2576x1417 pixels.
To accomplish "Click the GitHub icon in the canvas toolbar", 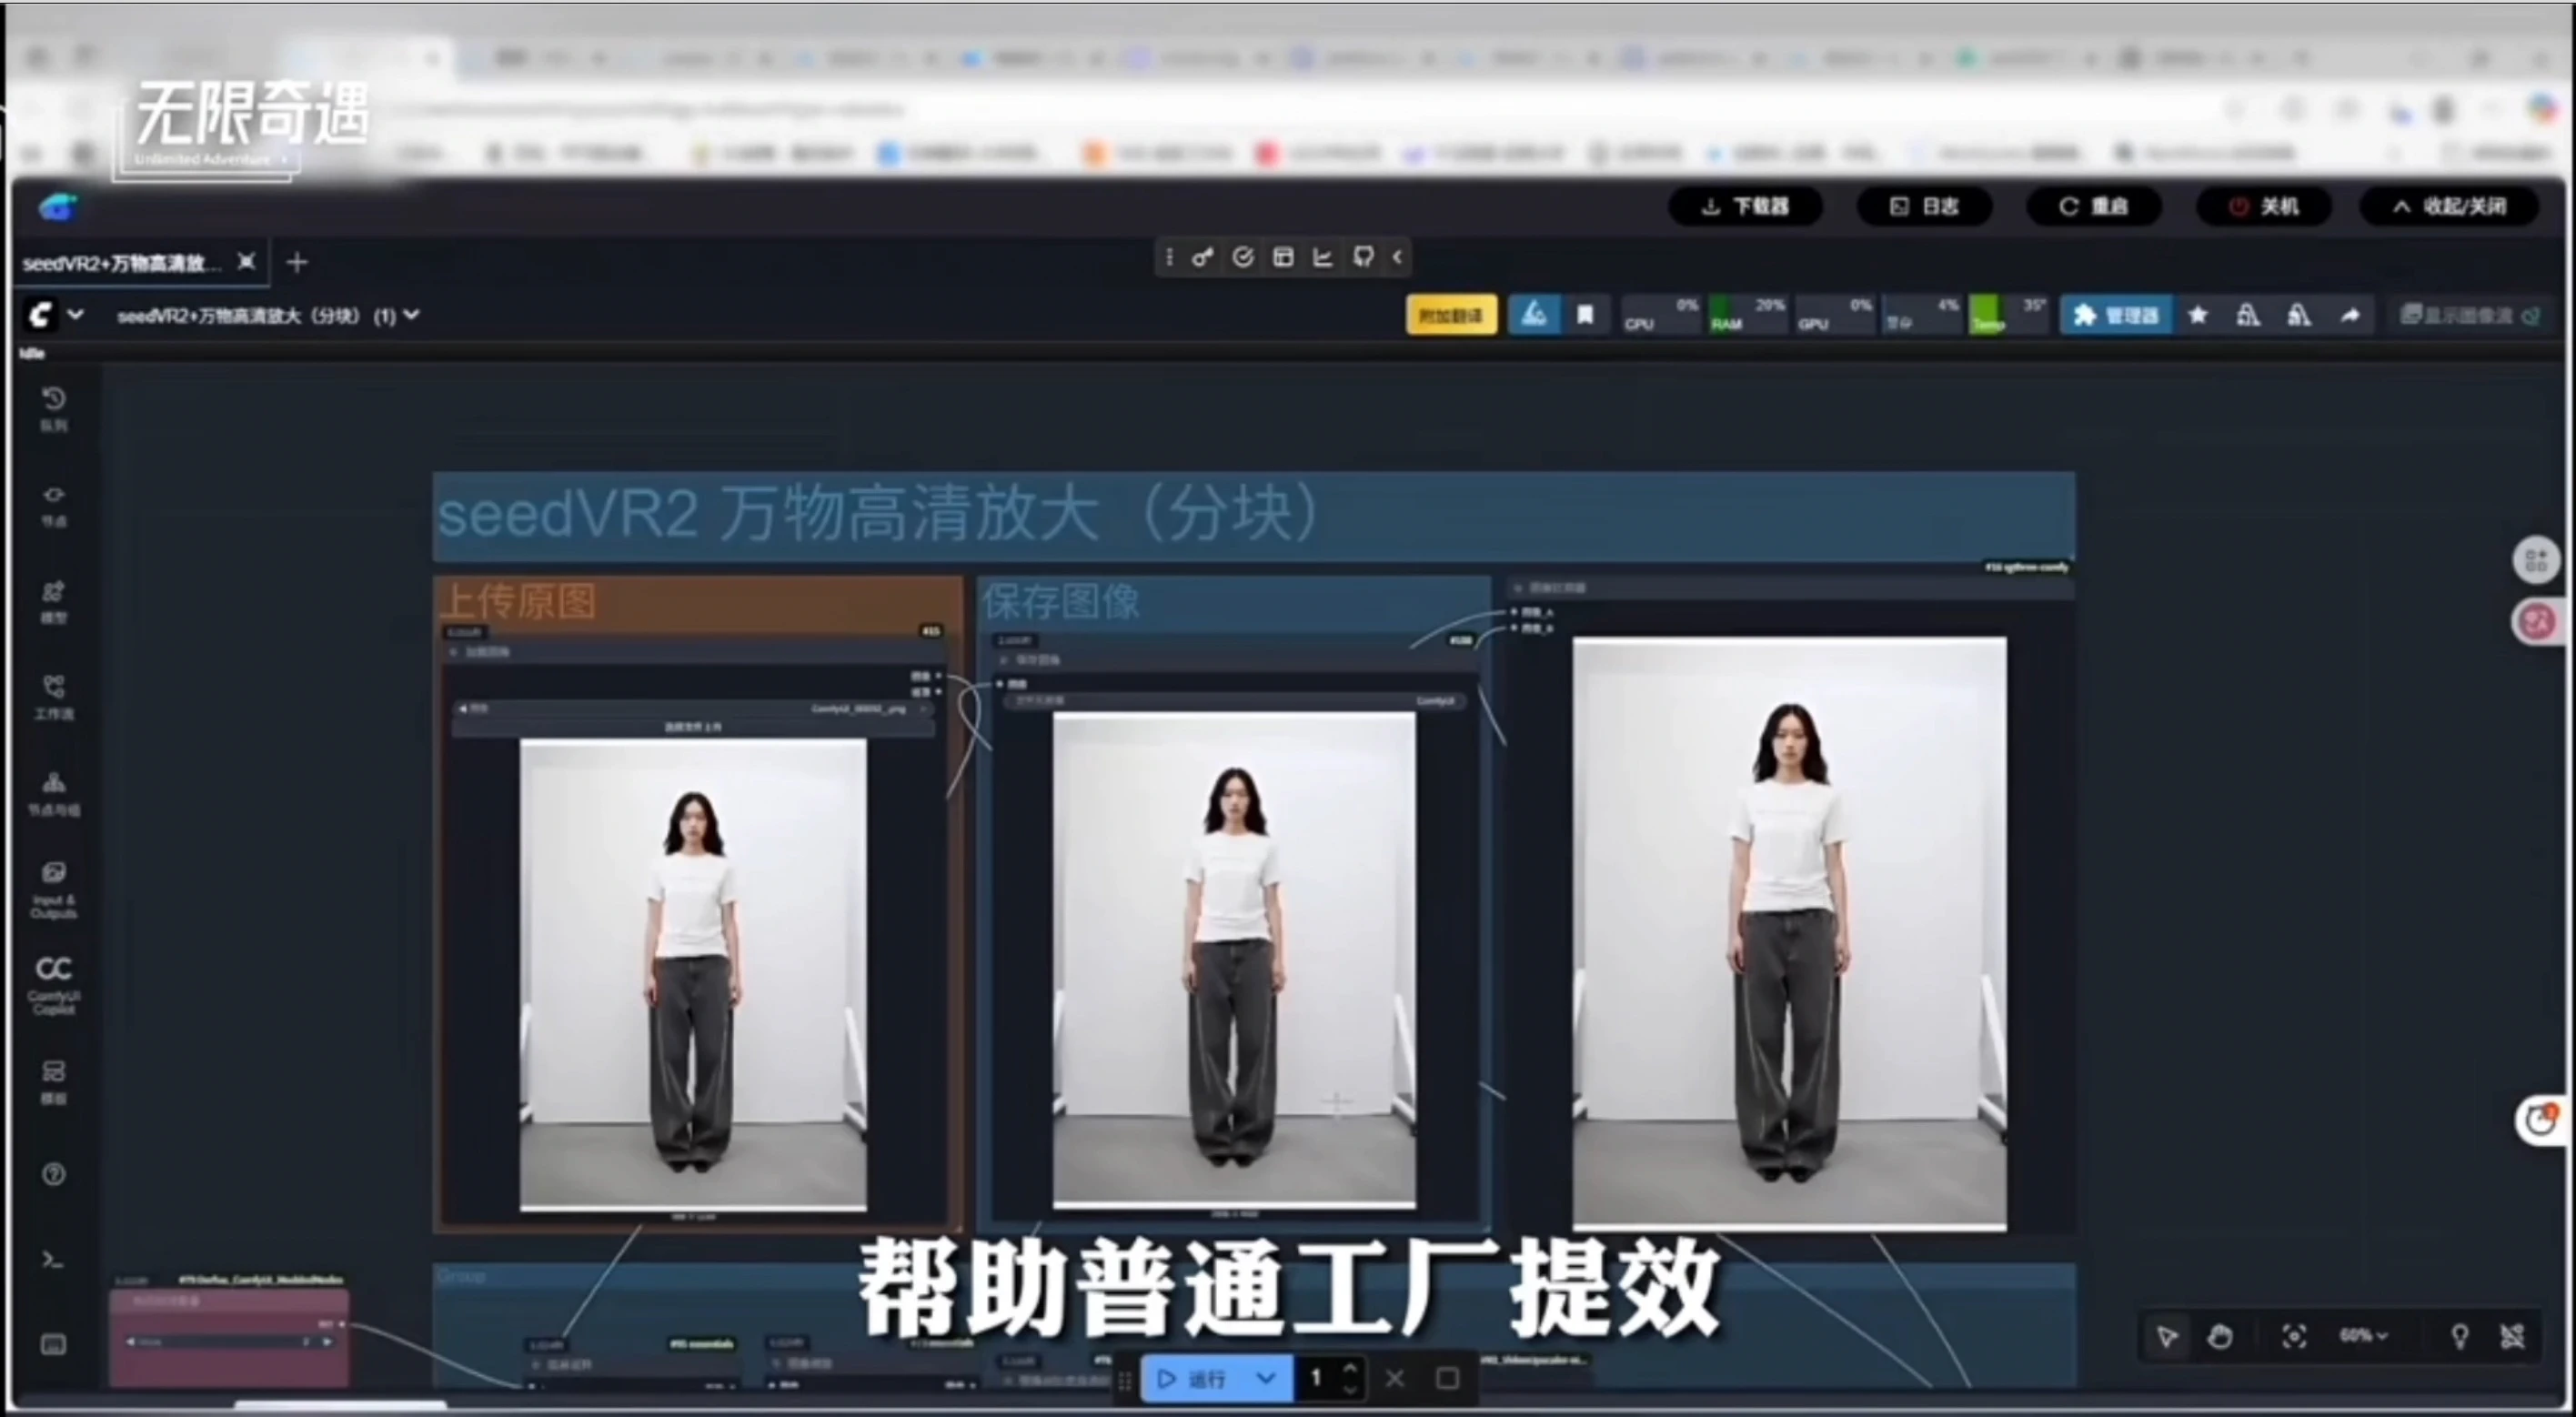I will click(1363, 258).
